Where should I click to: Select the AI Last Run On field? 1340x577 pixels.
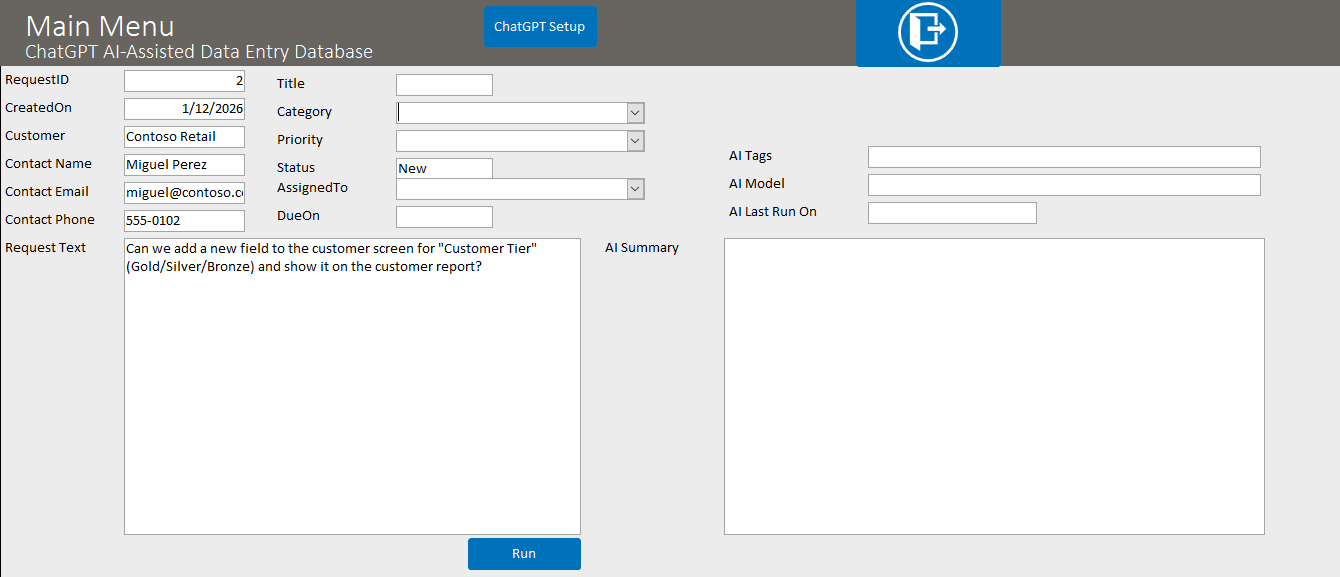pyautogui.click(x=952, y=213)
